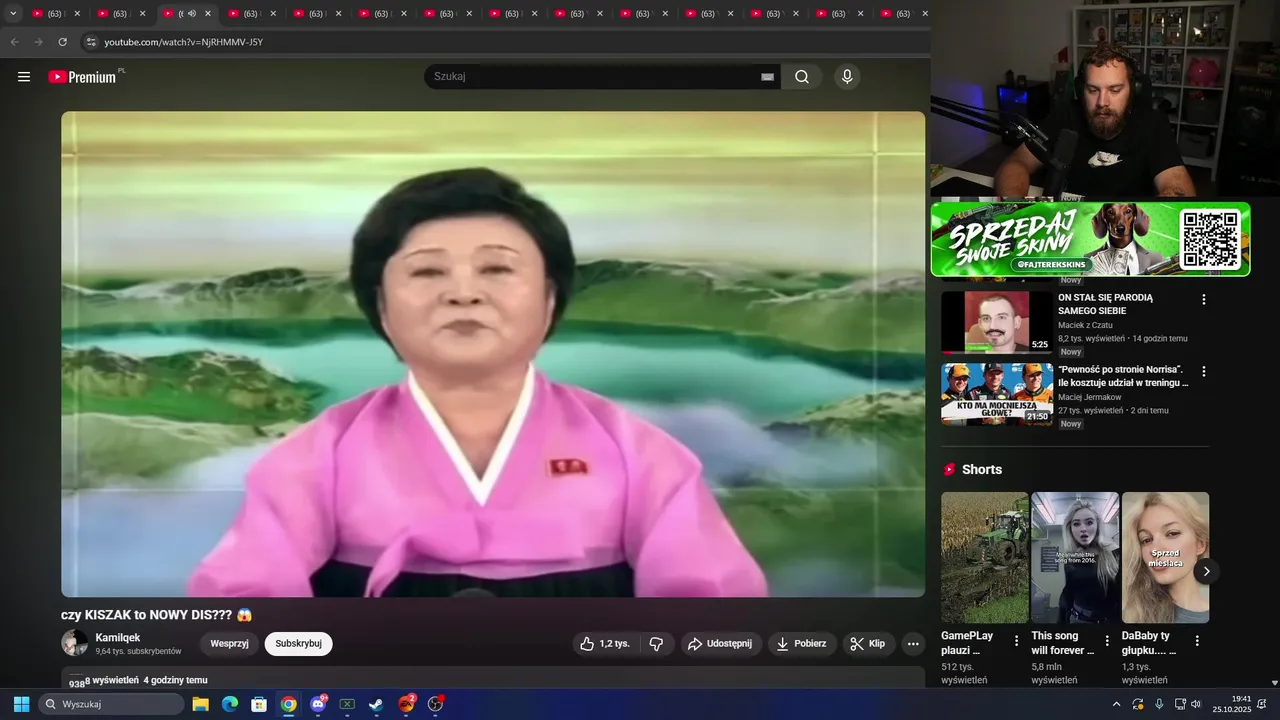The width and height of the screenshot is (1280, 720).
Task: Switch to Discord on the taskbar
Action: tap(318, 704)
